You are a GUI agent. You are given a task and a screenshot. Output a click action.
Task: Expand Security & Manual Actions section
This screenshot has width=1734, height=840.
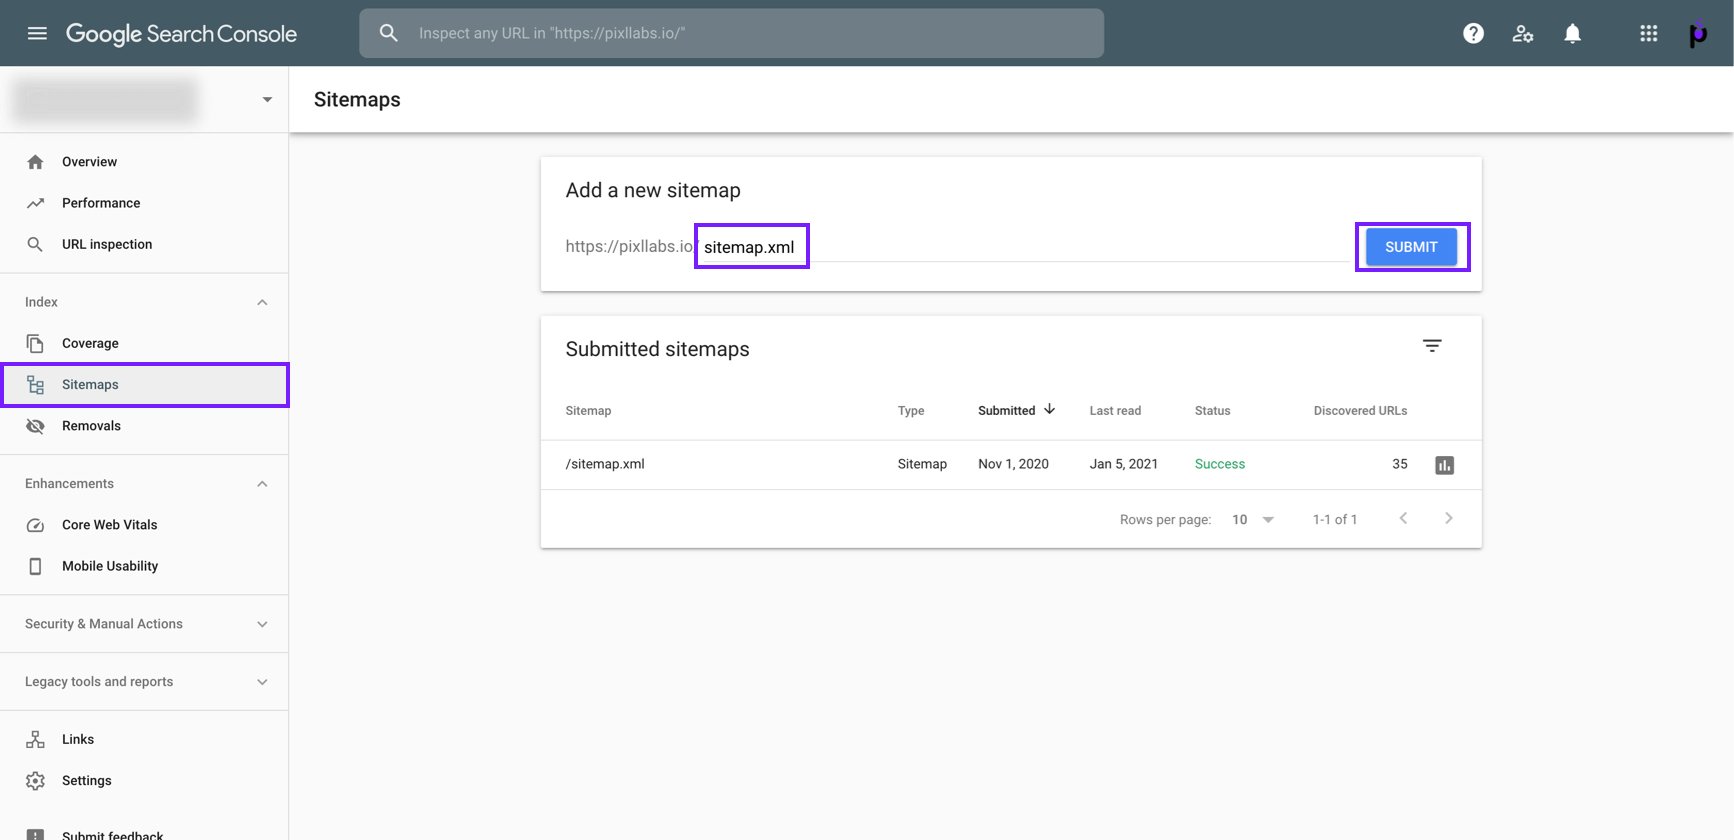click(x=262, y=624)
